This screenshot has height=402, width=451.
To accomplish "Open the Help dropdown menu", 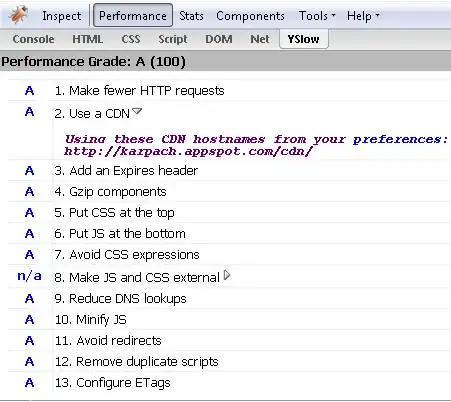I will point(363,16).
